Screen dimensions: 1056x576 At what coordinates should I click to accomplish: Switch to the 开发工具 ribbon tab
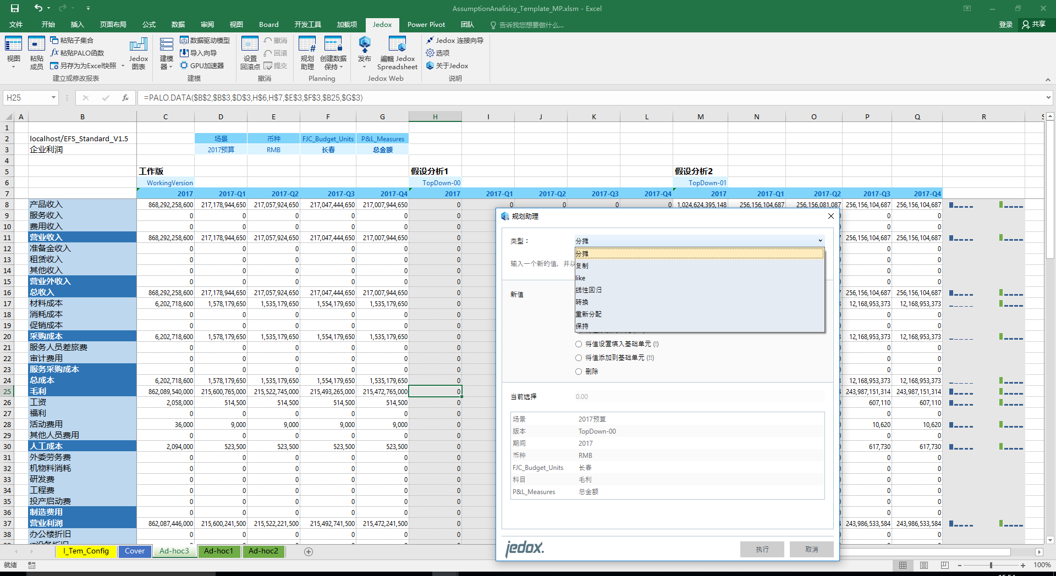[308, 24]
